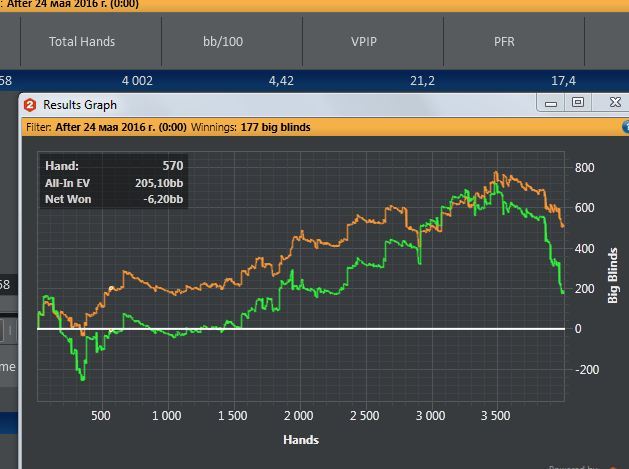The height and width of the screenshot is (469, 629).
Task: Click the Hand 570 tooltip value
Action: pyautogui.click(x=173, y=166)
